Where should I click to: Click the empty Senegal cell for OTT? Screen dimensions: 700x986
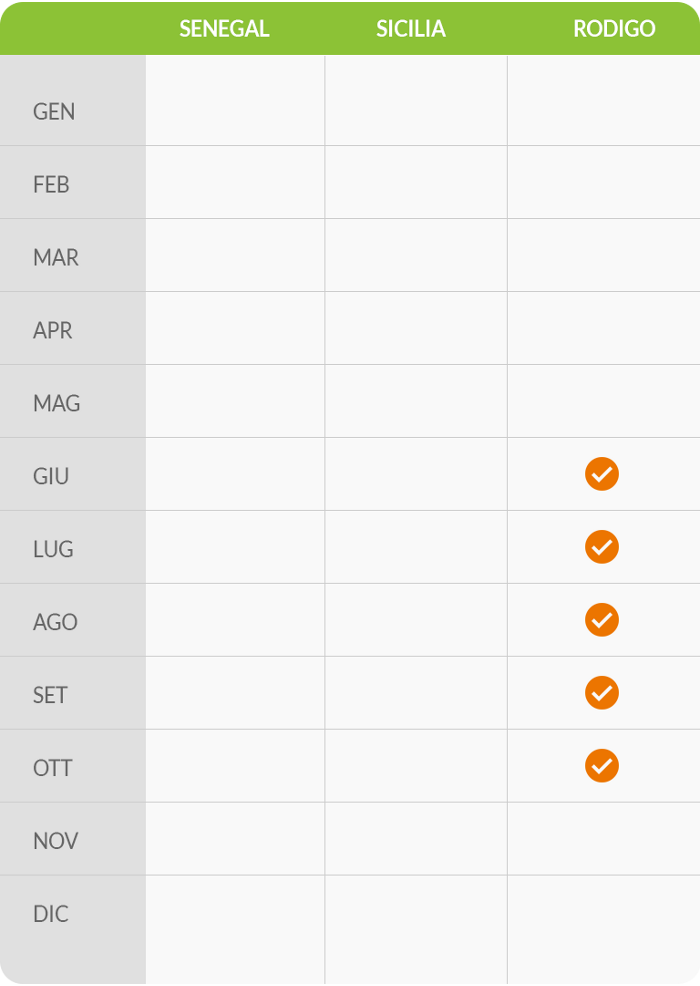(x=235, y=766)
